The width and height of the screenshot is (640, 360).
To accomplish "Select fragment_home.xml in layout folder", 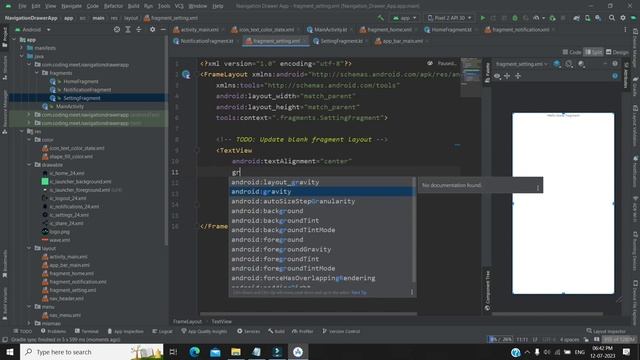I will click(x=72, y=273).
